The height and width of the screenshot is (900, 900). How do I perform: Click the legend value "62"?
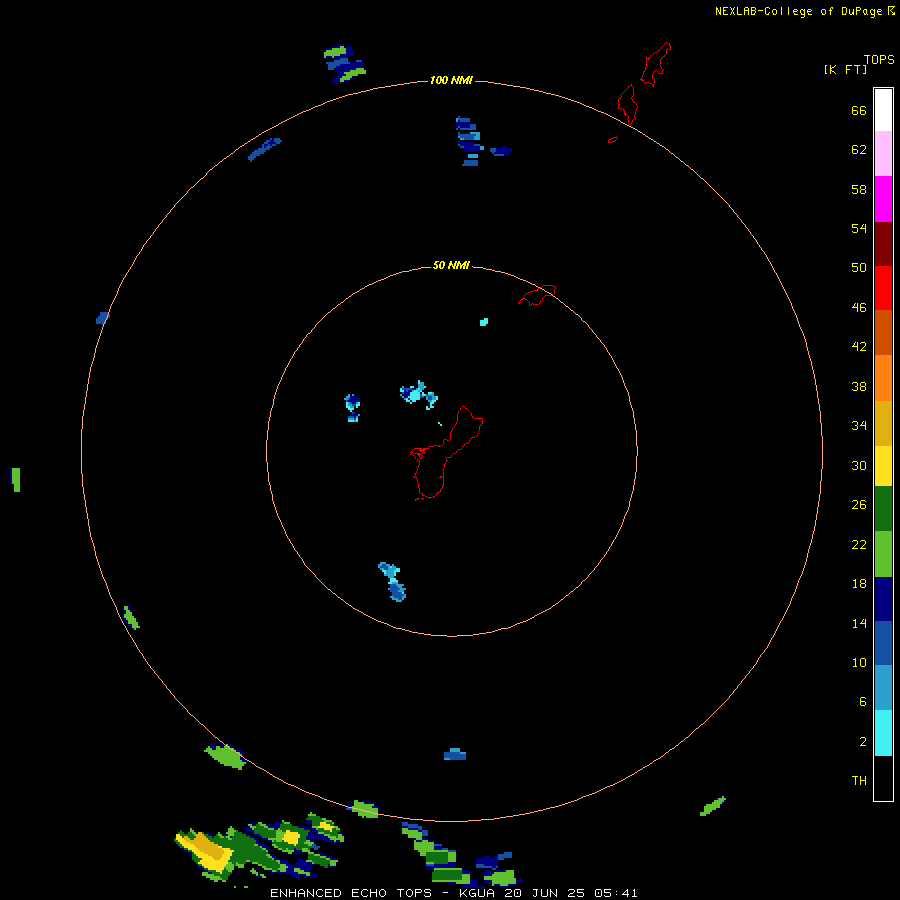tap(859, 150)
